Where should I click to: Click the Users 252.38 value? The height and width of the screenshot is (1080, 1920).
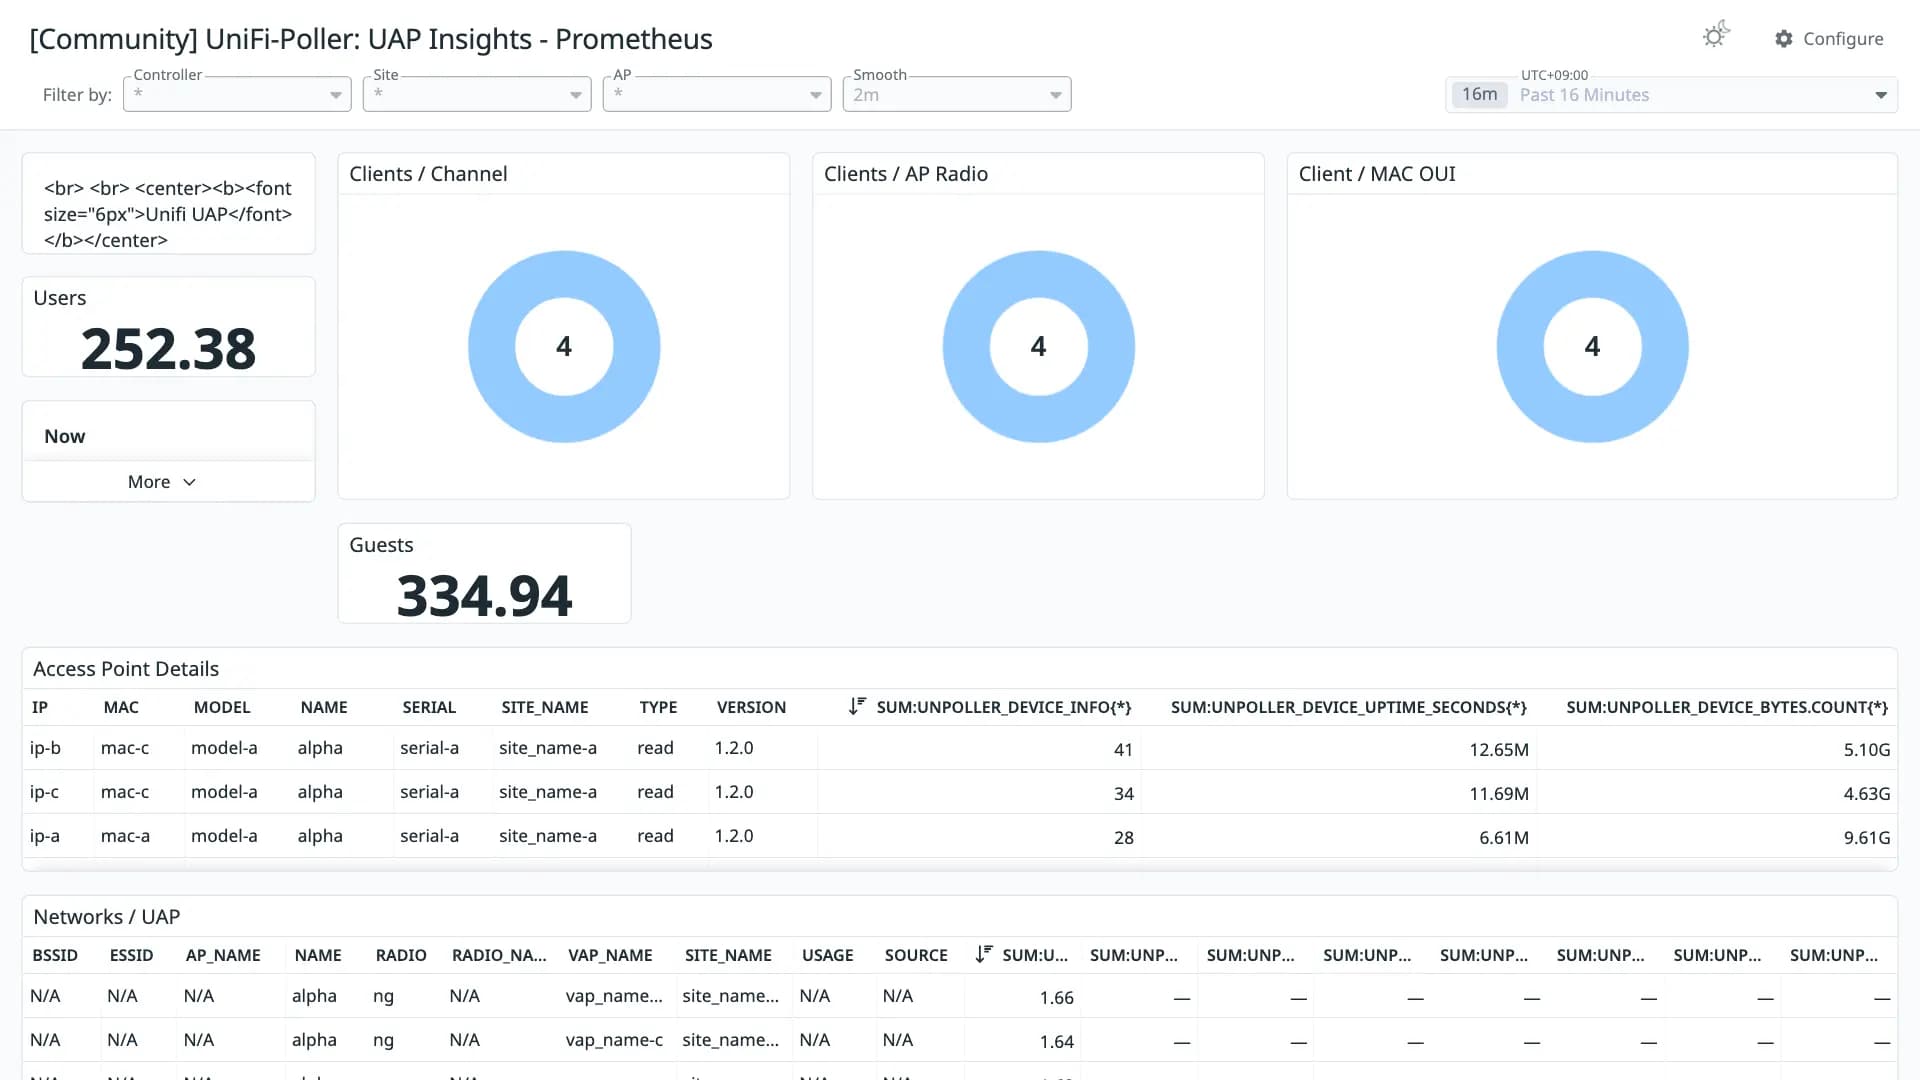click(x=168, y=349)
